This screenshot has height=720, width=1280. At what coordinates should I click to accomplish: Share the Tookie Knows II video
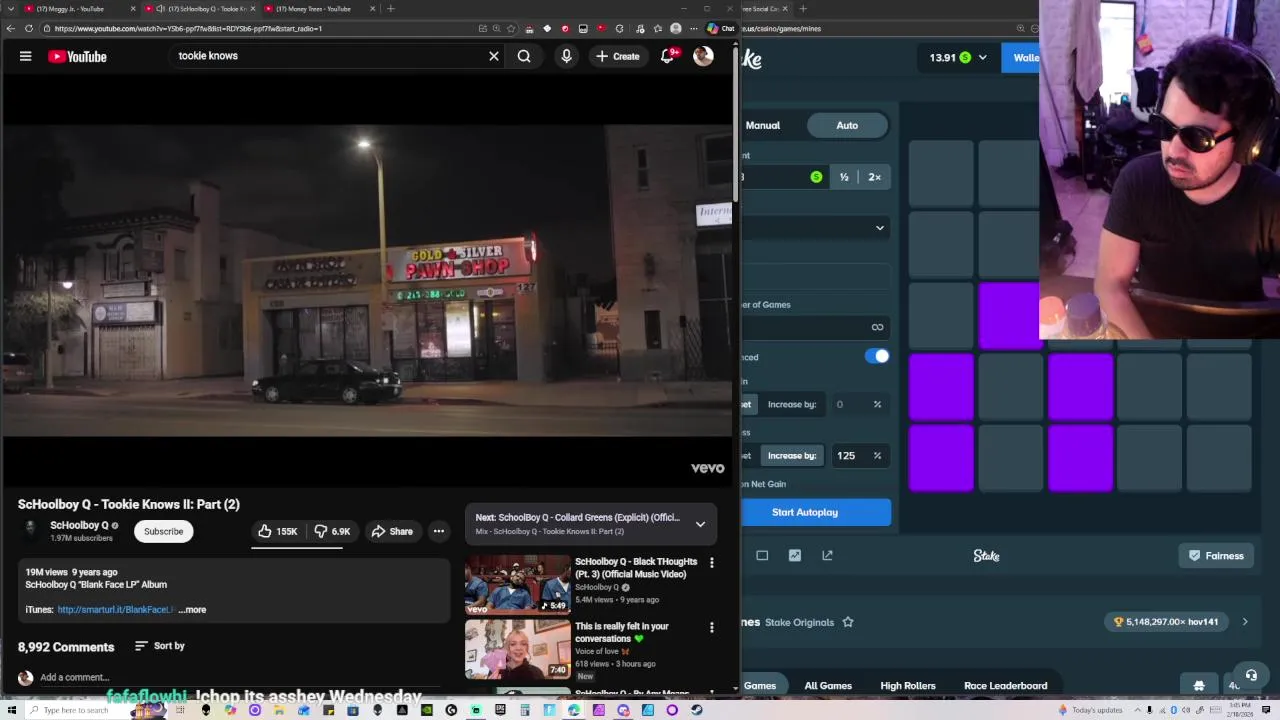391,531
